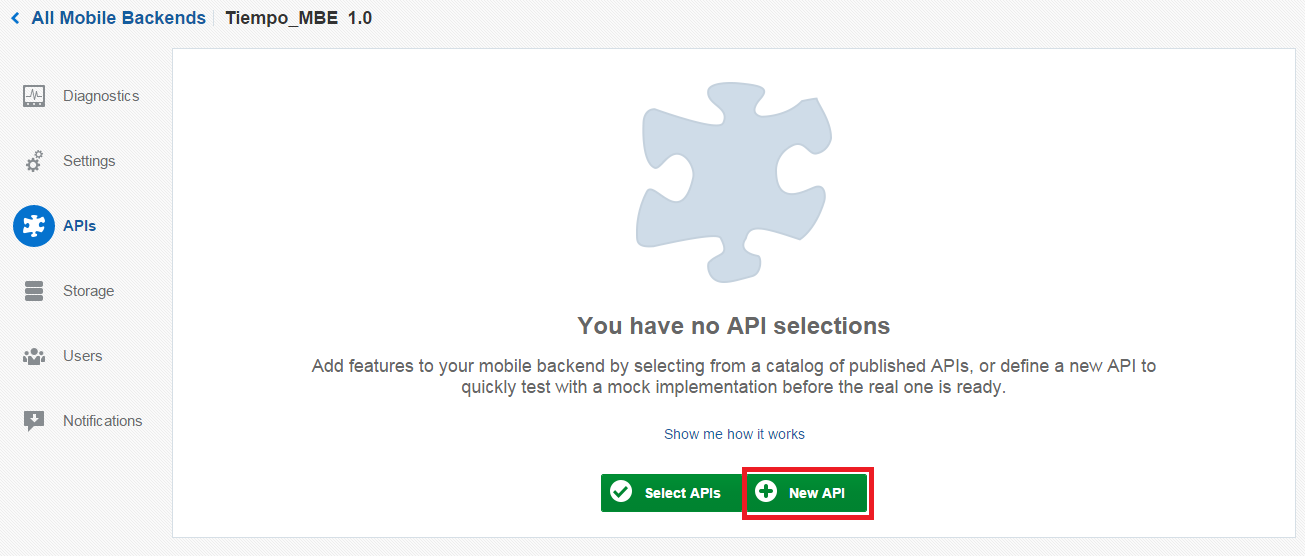This screenshot has height=556, width=1305.
Task: Open the Notifications section
Action: (102, 421)
